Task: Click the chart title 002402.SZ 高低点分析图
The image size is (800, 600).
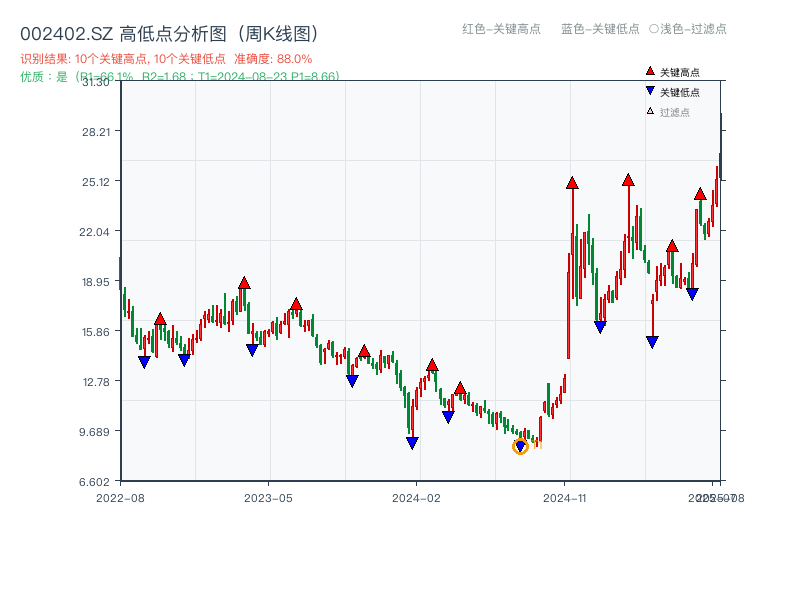Action: (x=169, y=34)
